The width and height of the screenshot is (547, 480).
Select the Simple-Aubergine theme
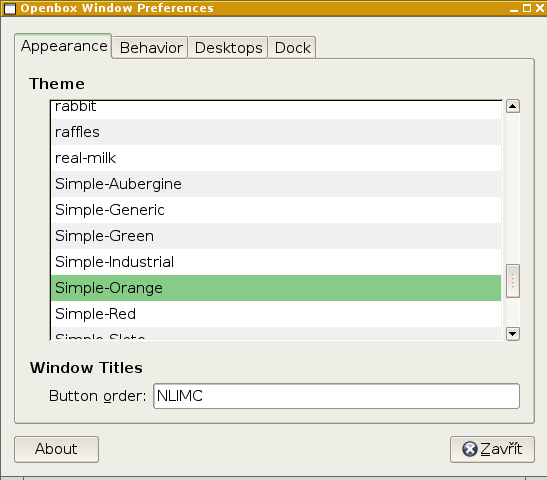[276, 184]
